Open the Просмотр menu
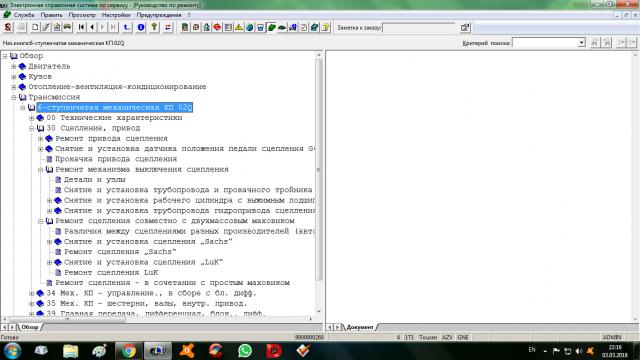 (82, 15)
